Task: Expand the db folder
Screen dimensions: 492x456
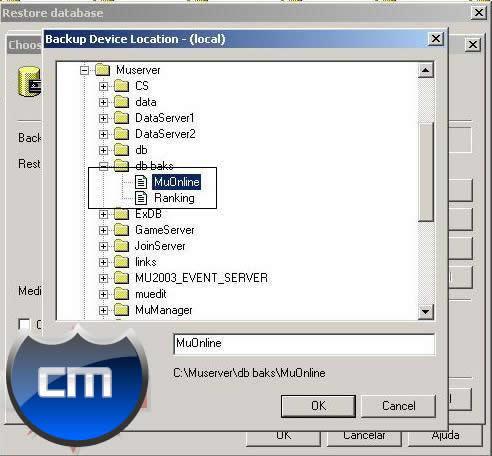Action: tap(103, 150)
